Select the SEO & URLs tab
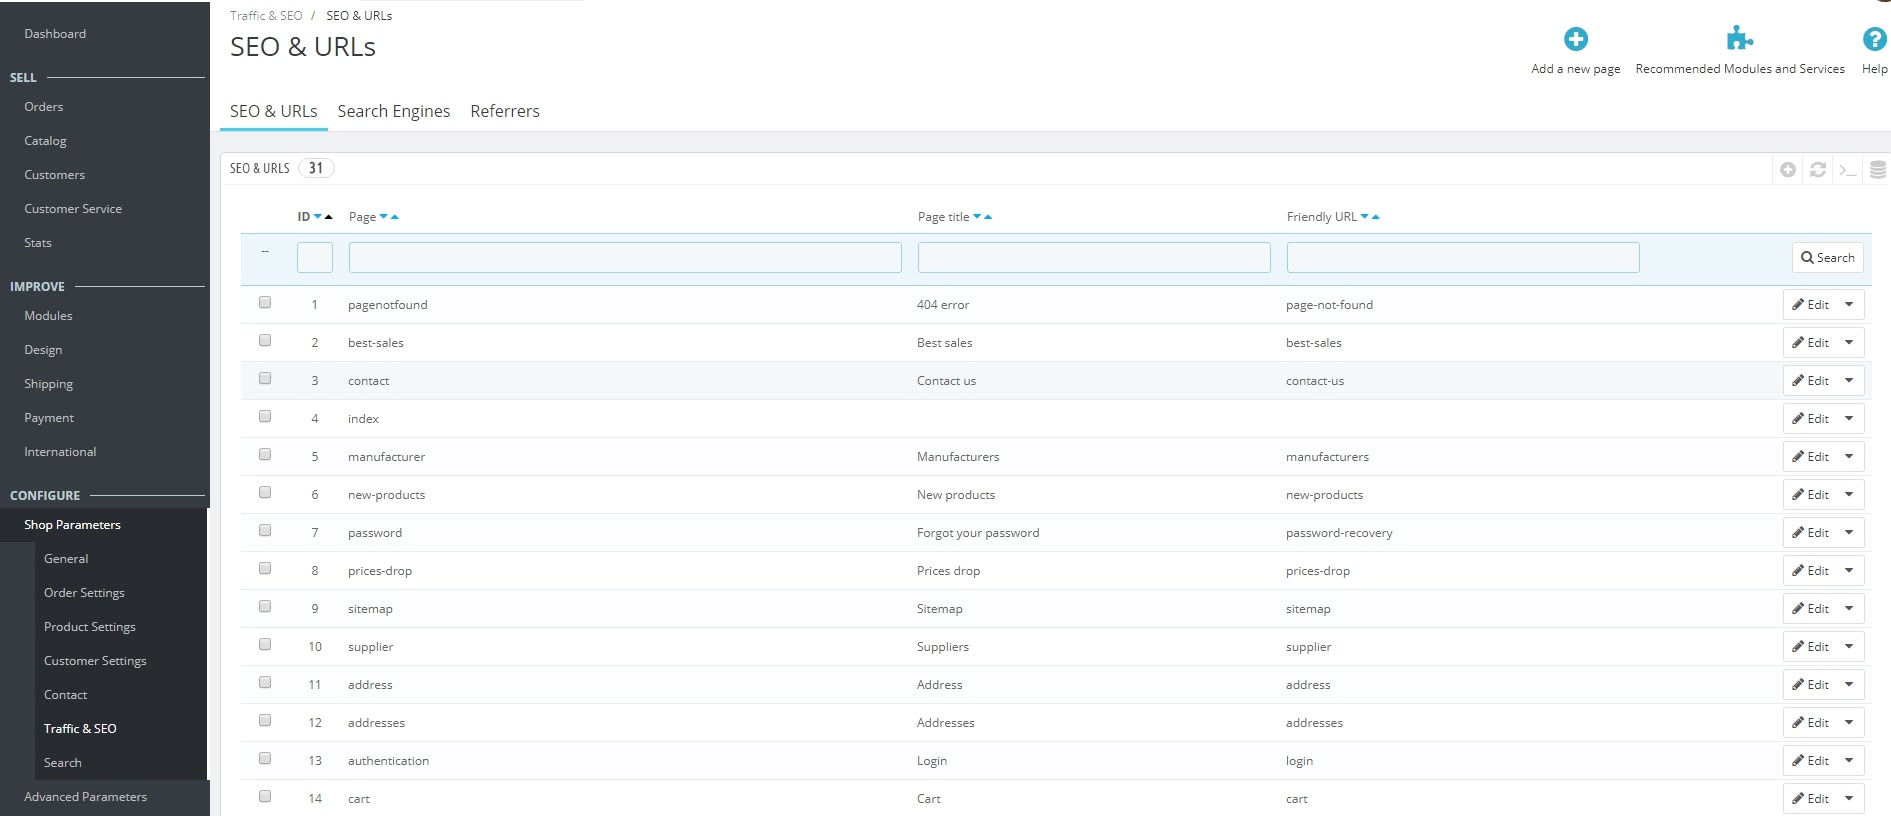This screenshot has width=1891, height=816. tap(274, 111)
